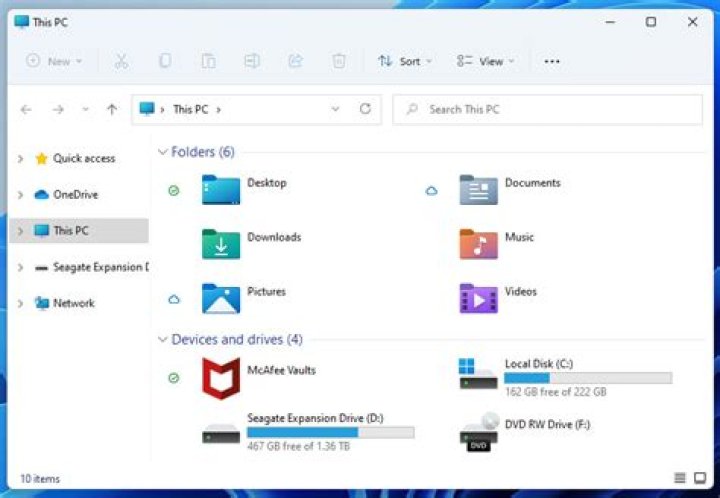Collapse the Folders (6) group
The width and height of the screenshot is (720, 498).
point(162,152)
